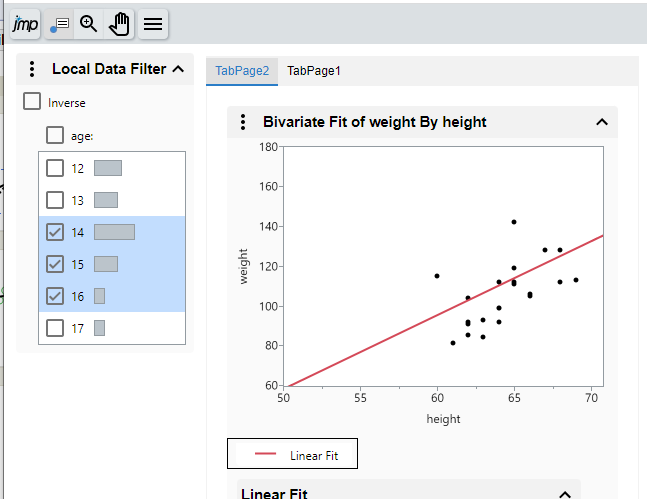Screen dimensions: 647x499
Task: Collapse the Local Data Filter panel
Action: [178, 69]
